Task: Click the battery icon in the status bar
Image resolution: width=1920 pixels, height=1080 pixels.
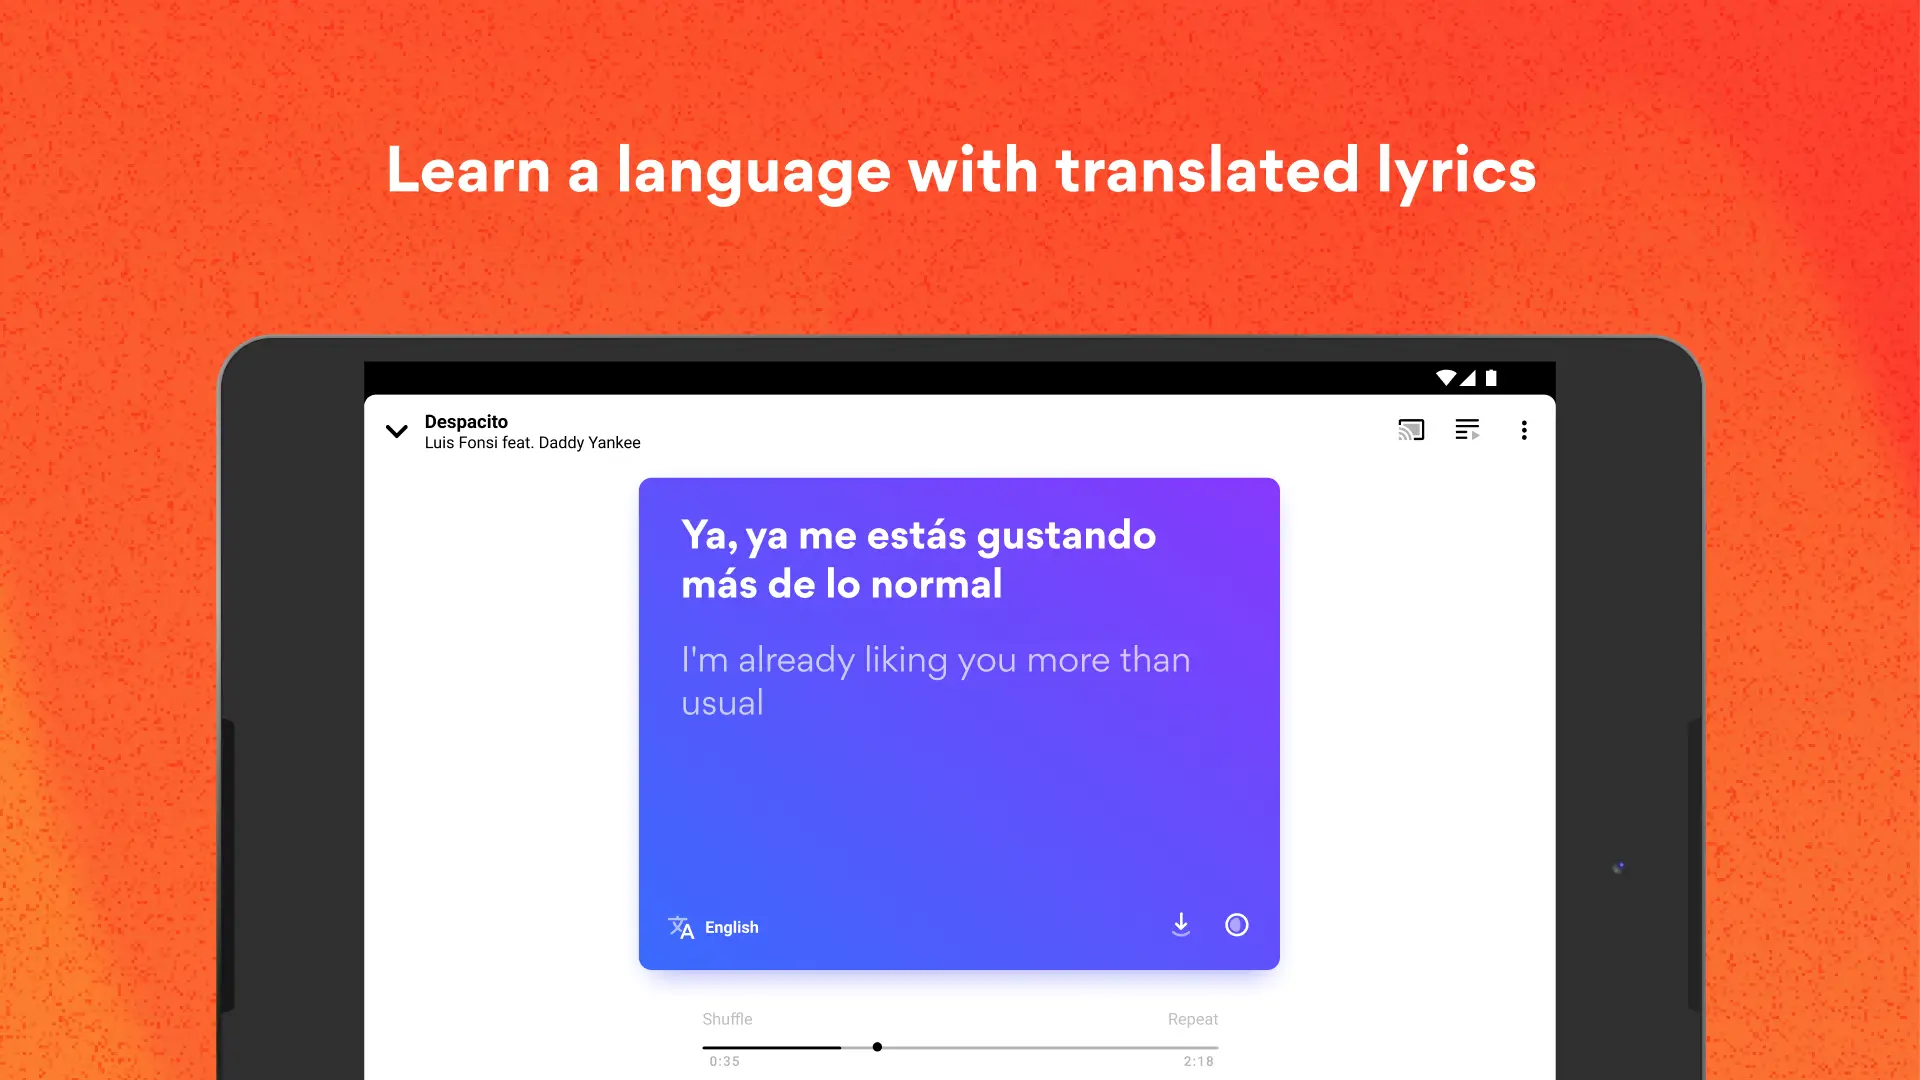Action: tap(1492, 378)
